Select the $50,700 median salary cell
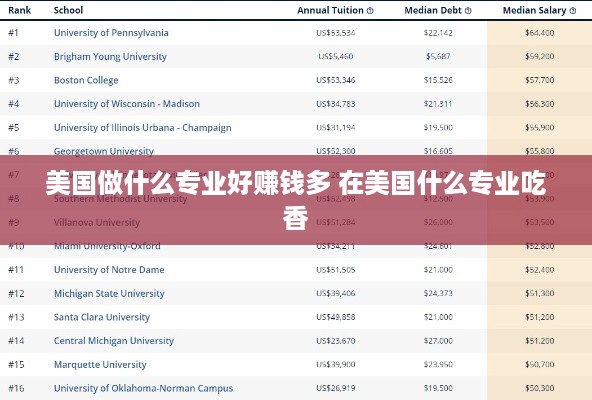The image size is (592, 400). [540, 364]
